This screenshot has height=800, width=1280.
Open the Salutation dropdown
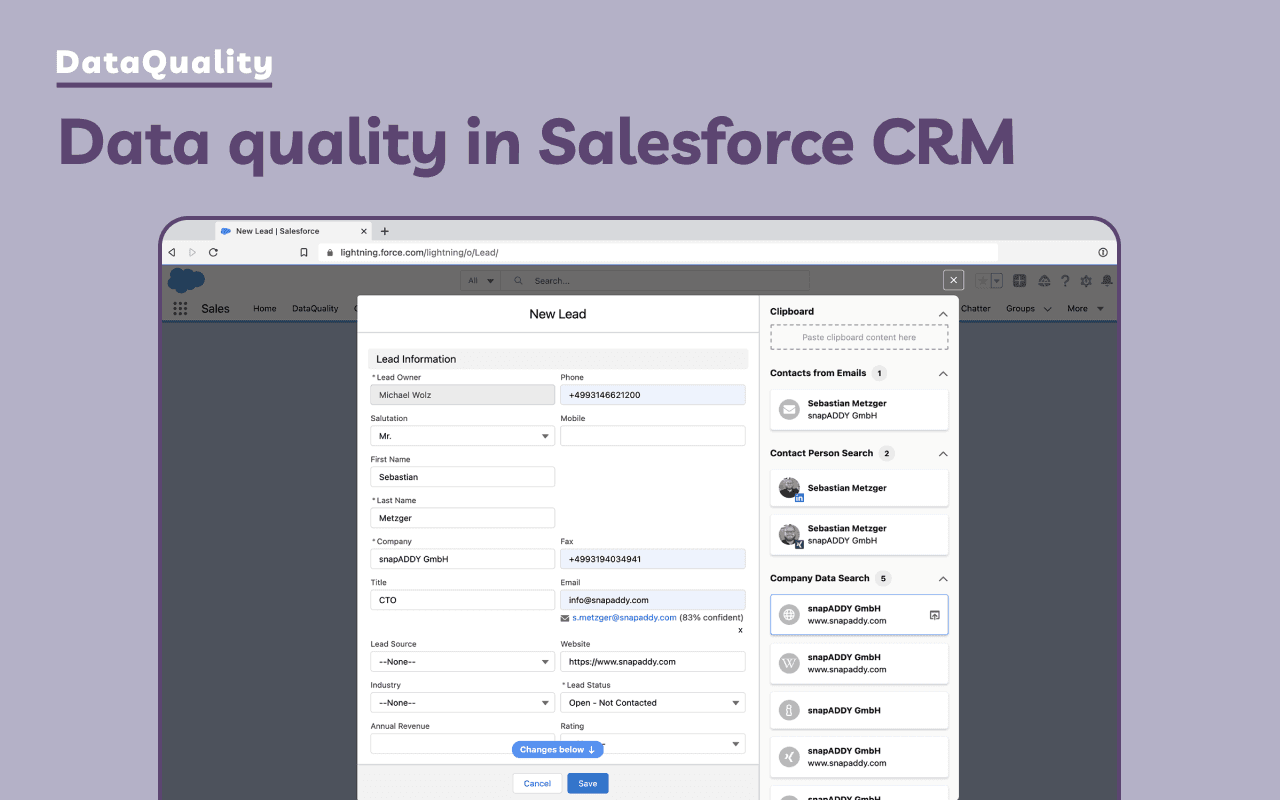pos(462,436)
